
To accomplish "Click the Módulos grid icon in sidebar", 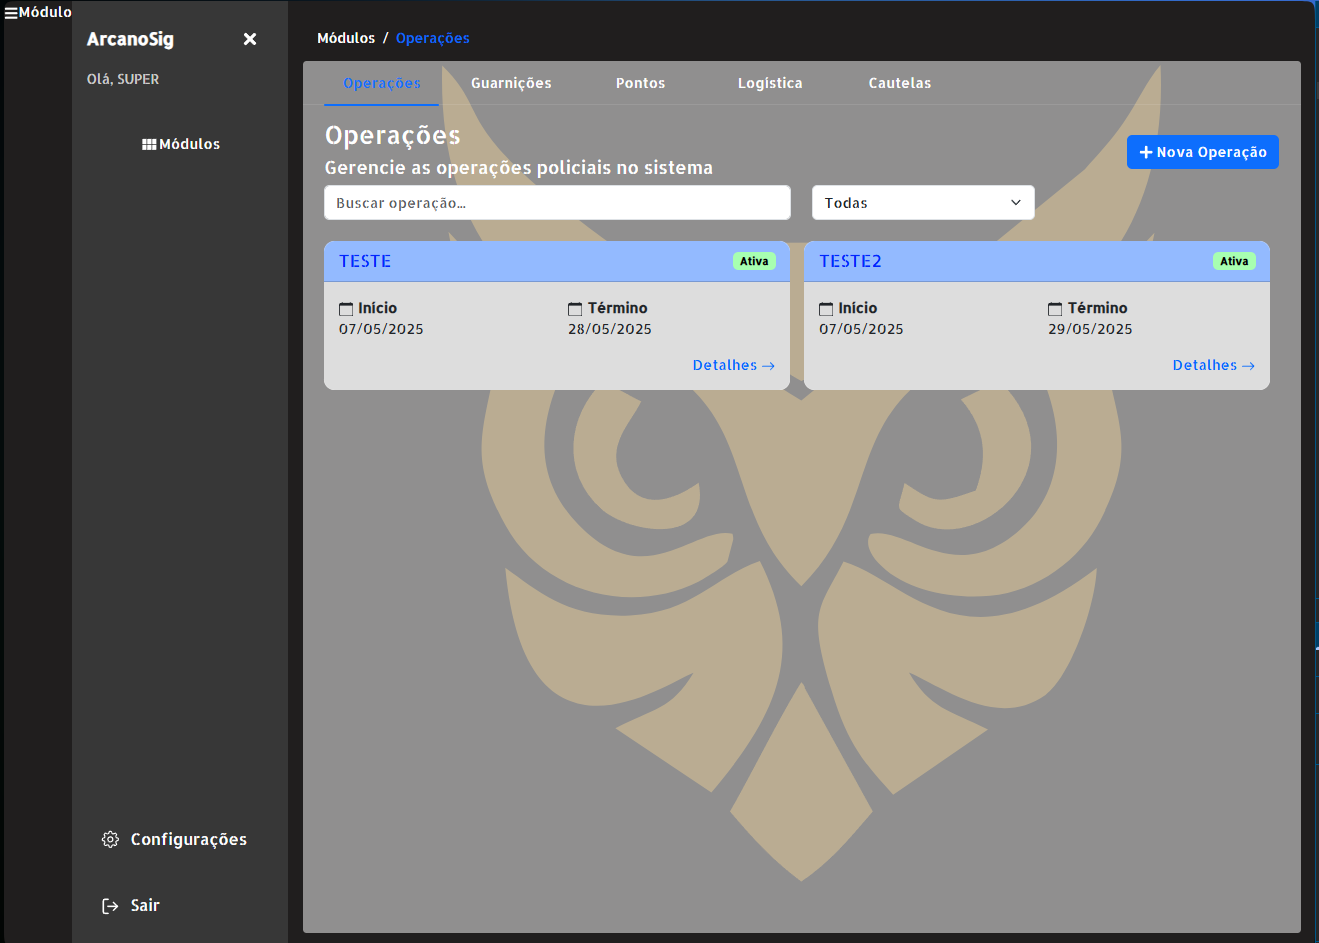I will [x=149, y=144].
